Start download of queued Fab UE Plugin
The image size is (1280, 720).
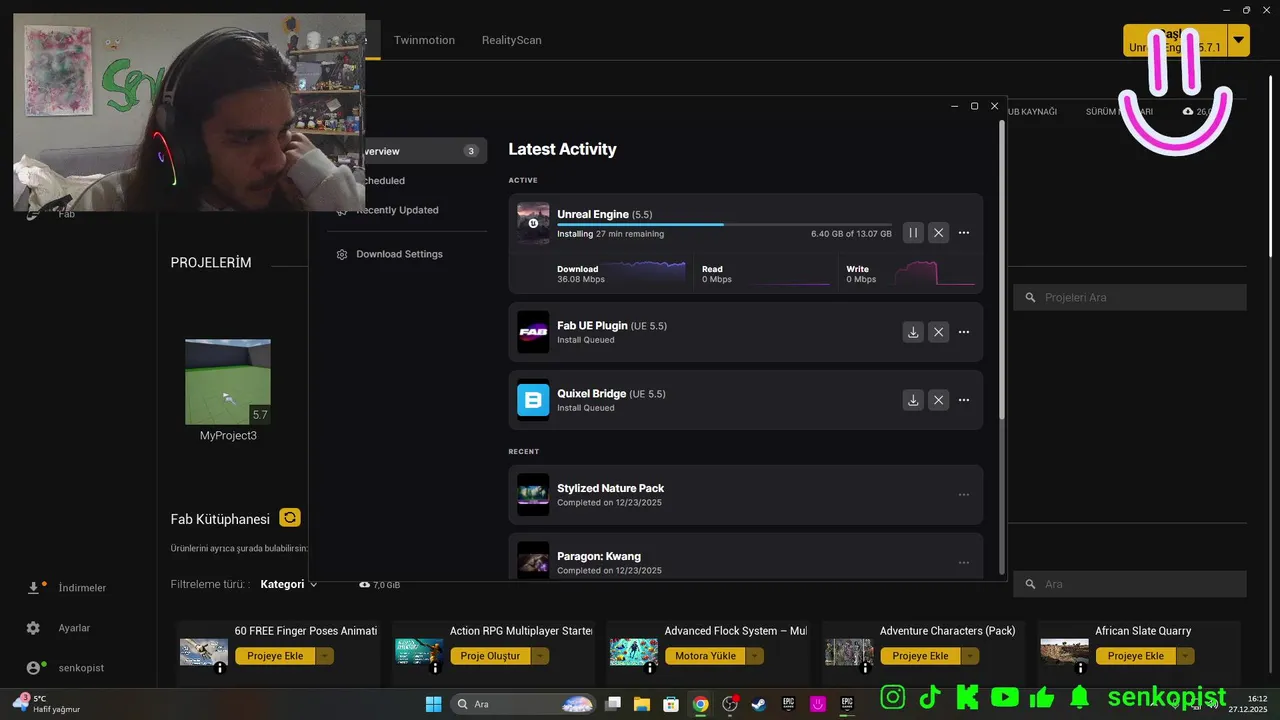tap(913, 332)
